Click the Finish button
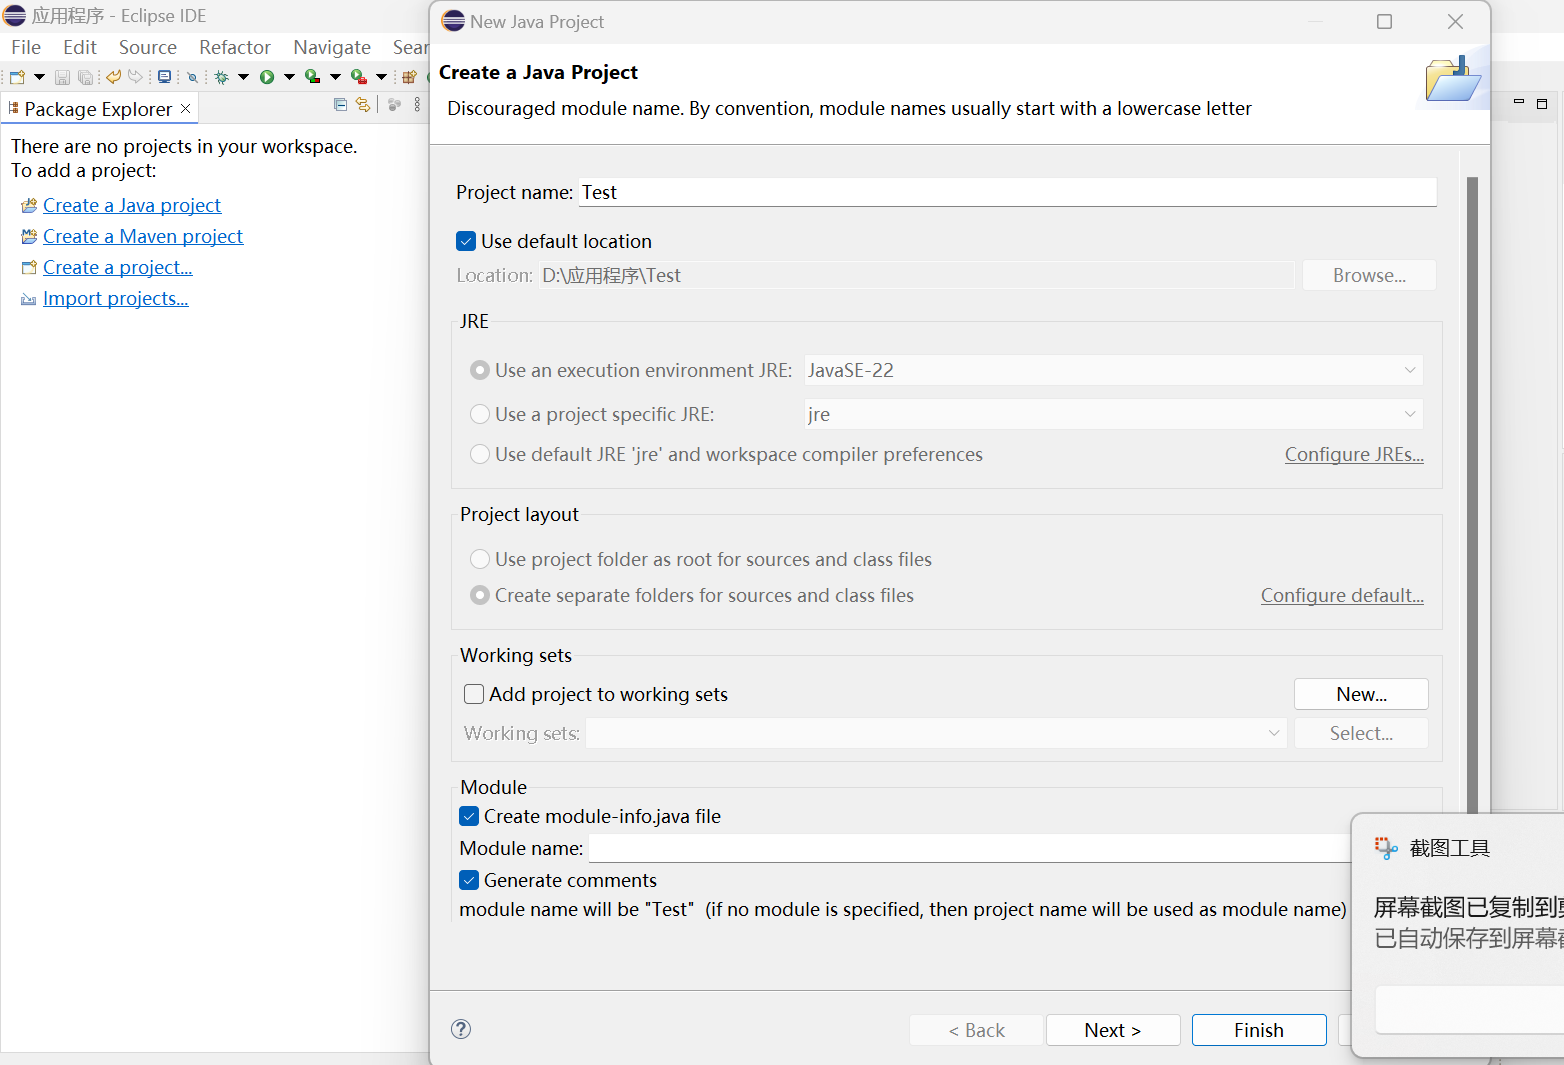 click(x=1258, y=1030)
